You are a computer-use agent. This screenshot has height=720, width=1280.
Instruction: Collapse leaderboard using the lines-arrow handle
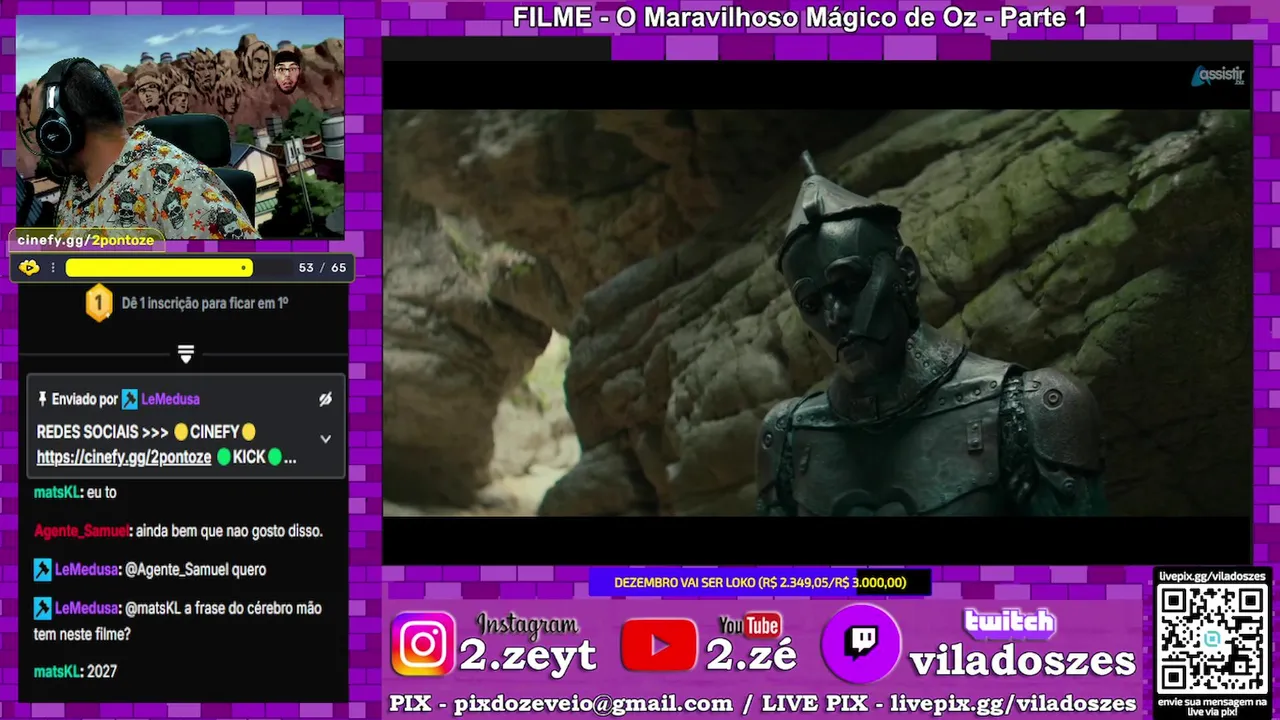185,354
